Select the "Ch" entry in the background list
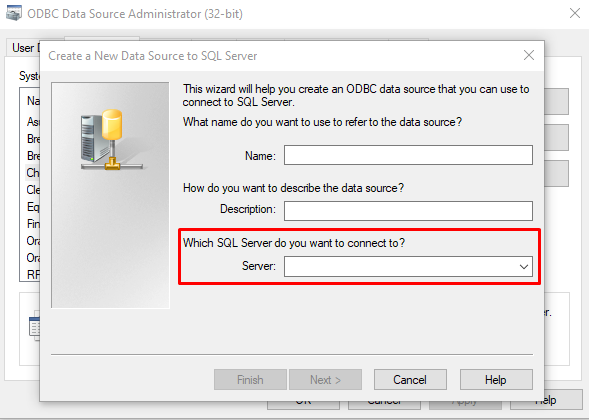The image size is (589, 420). pyautogui.click(x=33, y=173)
